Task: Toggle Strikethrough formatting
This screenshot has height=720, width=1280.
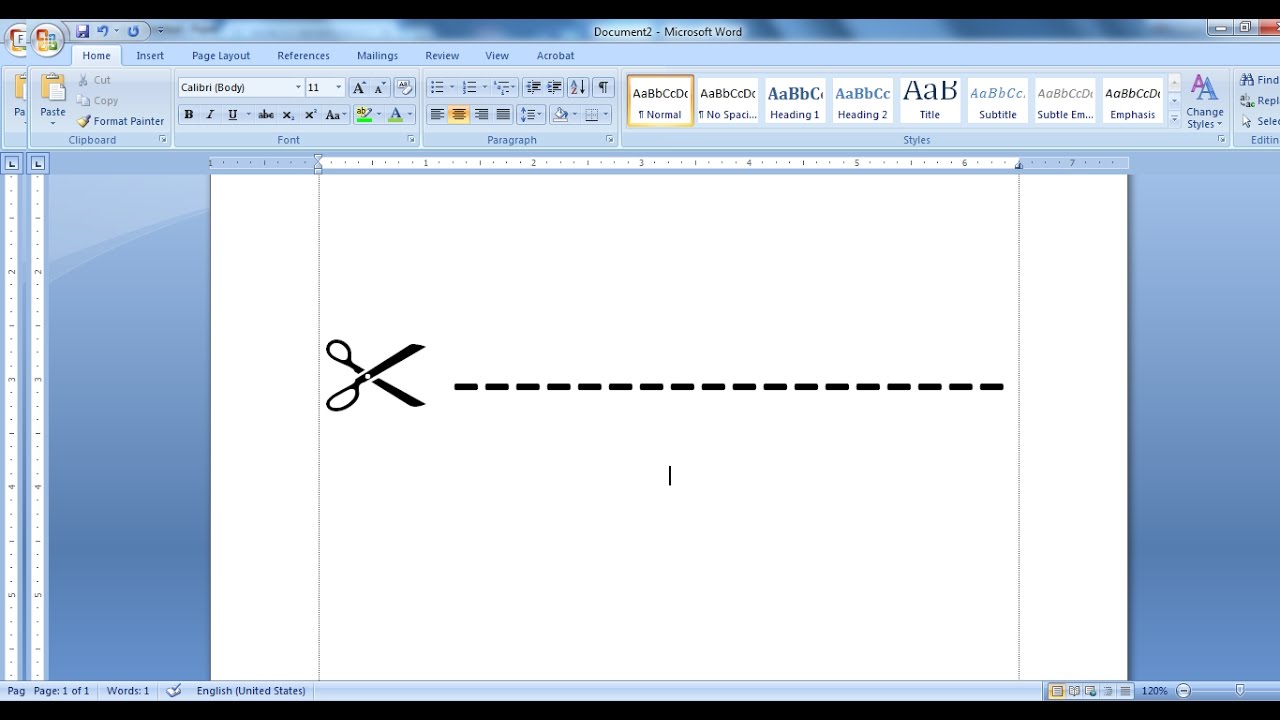Action: pyautogui.click(x=266, y=115)
